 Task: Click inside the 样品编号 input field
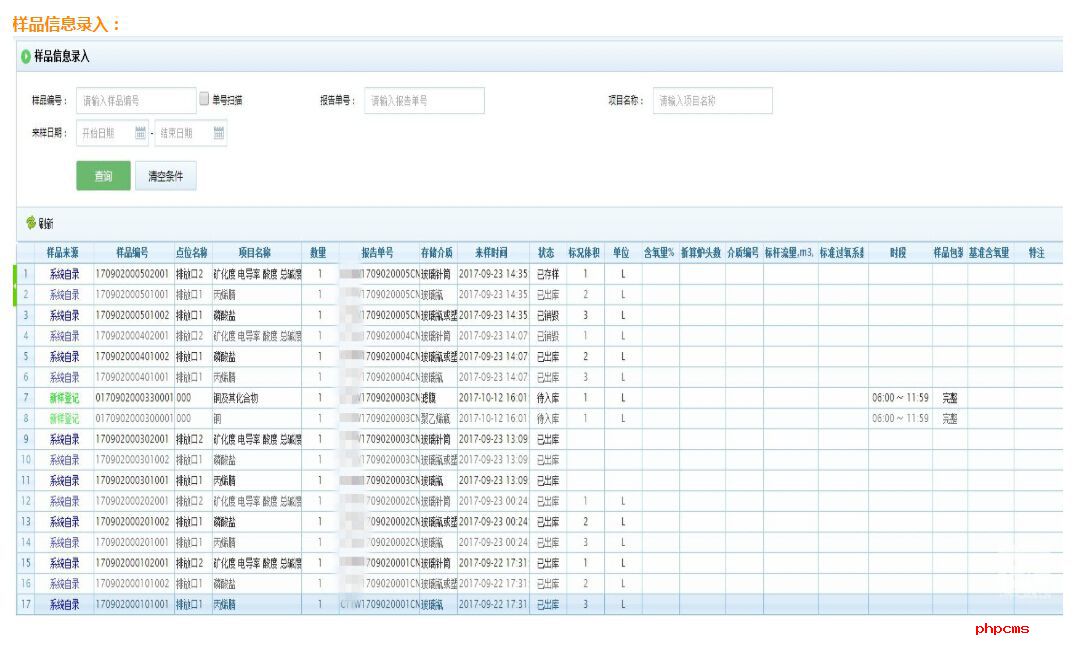click(x=135, y=100)
